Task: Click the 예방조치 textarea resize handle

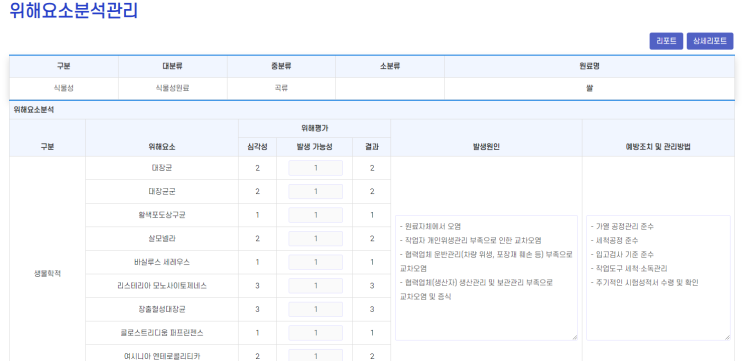Action: point(727,337)
